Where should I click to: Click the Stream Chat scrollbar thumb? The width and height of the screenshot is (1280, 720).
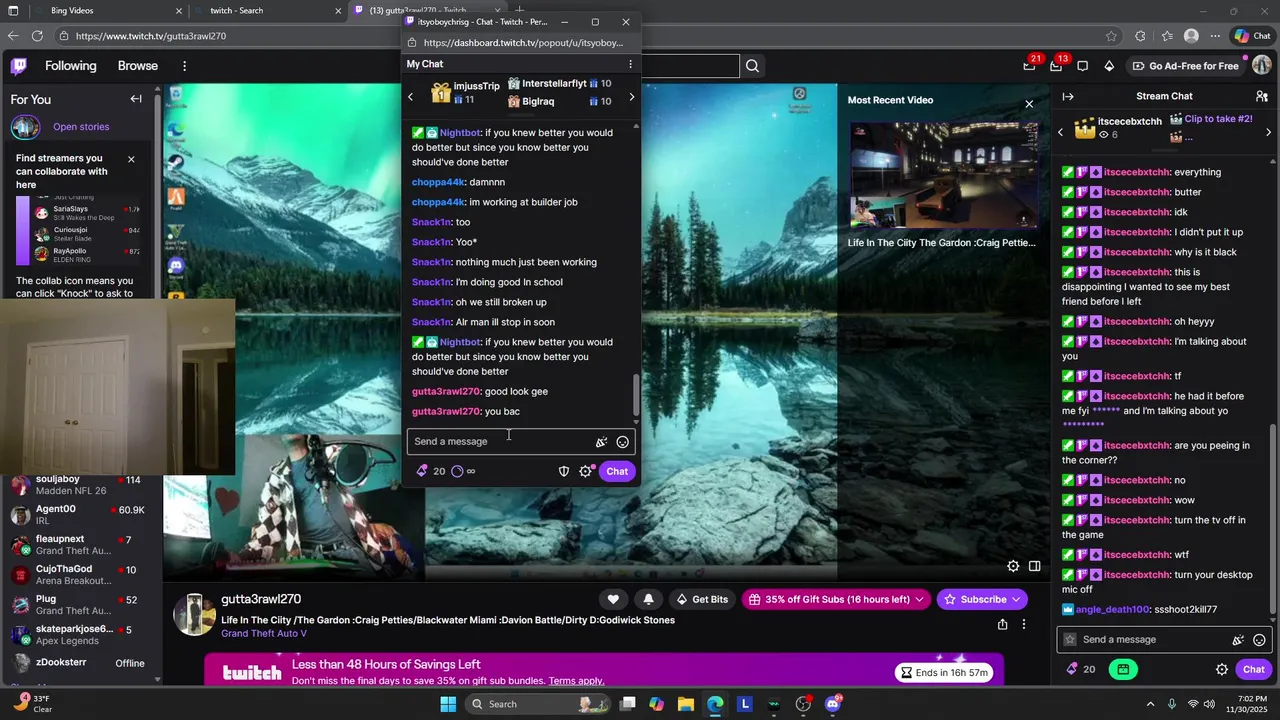point(1275,518)
